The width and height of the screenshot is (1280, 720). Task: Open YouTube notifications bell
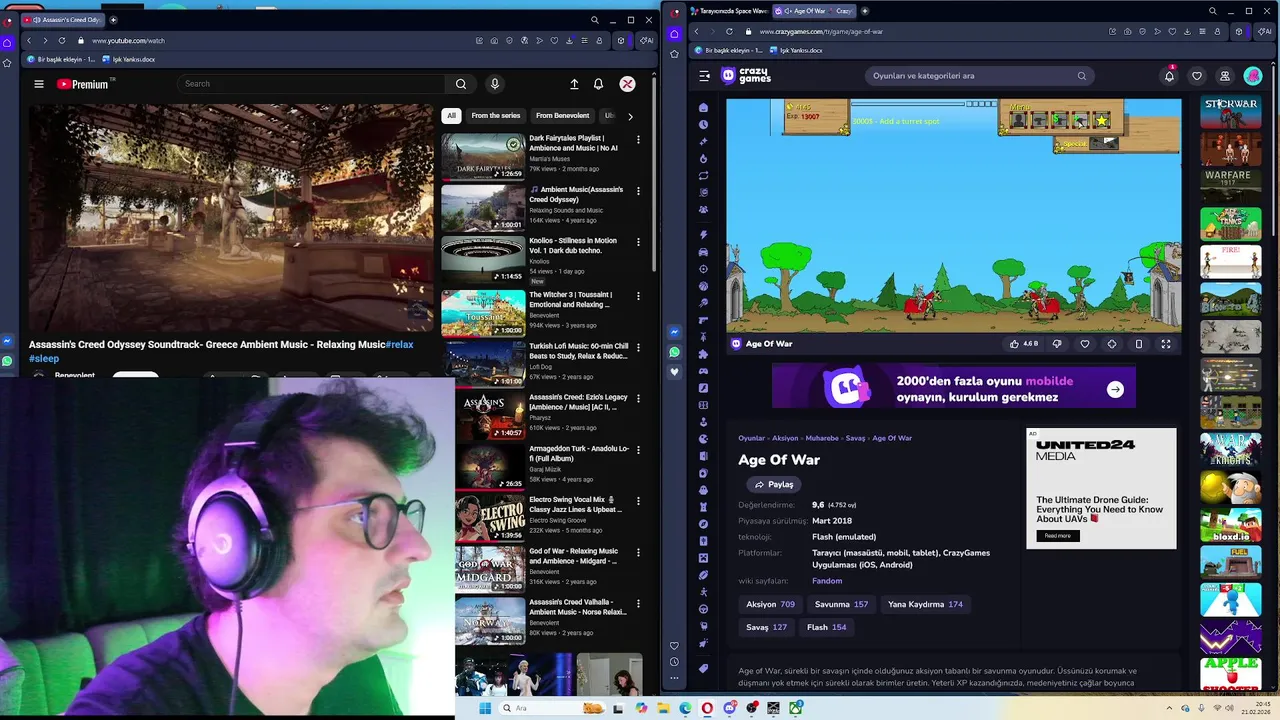[x=598, y=84]
